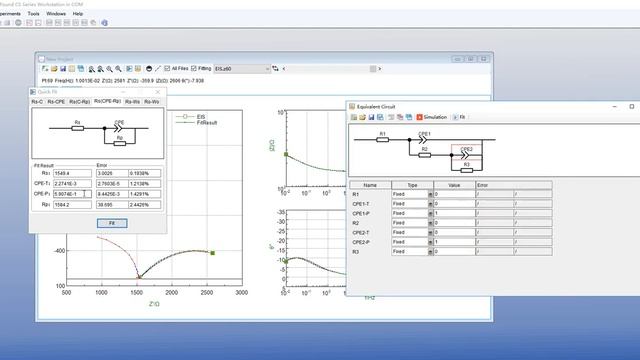Switch to the Rs-CPE tab
The image size is (640, 360).
[x=56, y=102]
